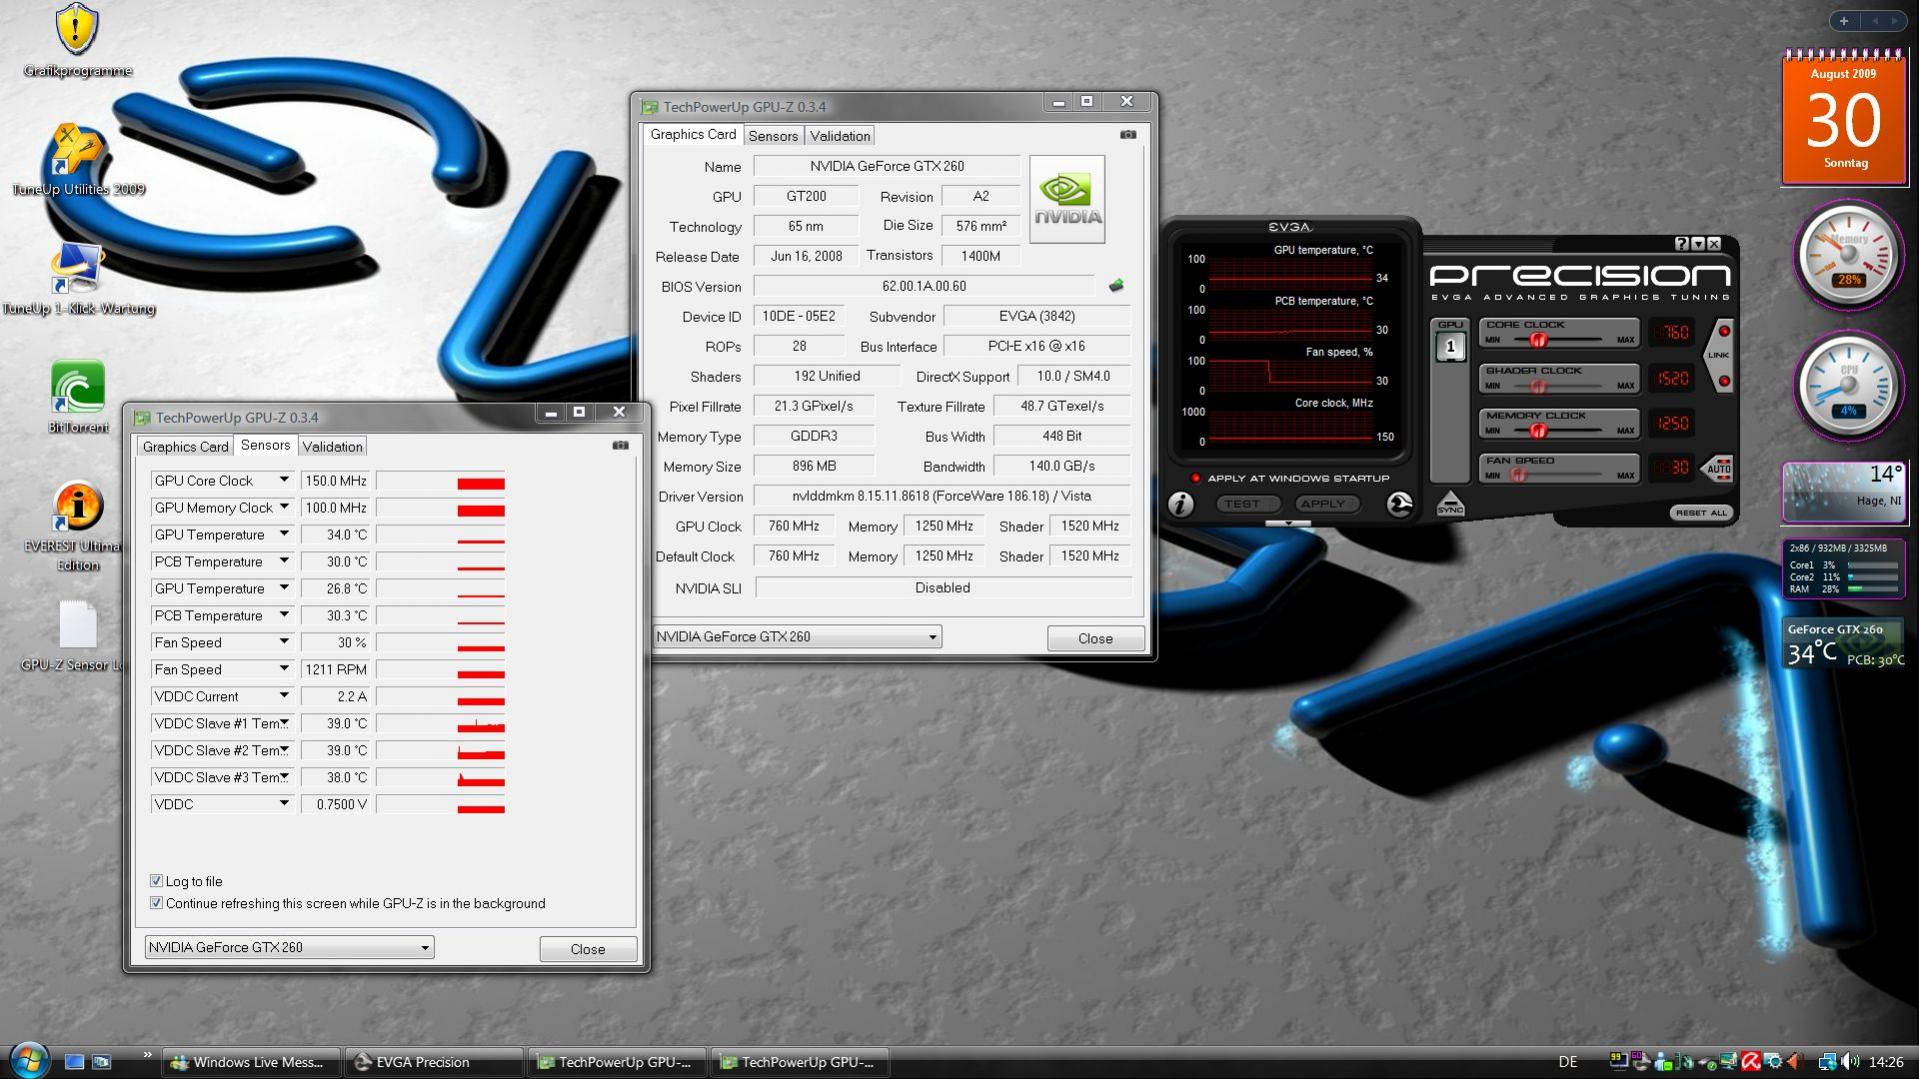1919x1079 pixels.
Task: Click Switch Between Windows quick launch icon
Action: [x=101, y=1062]
